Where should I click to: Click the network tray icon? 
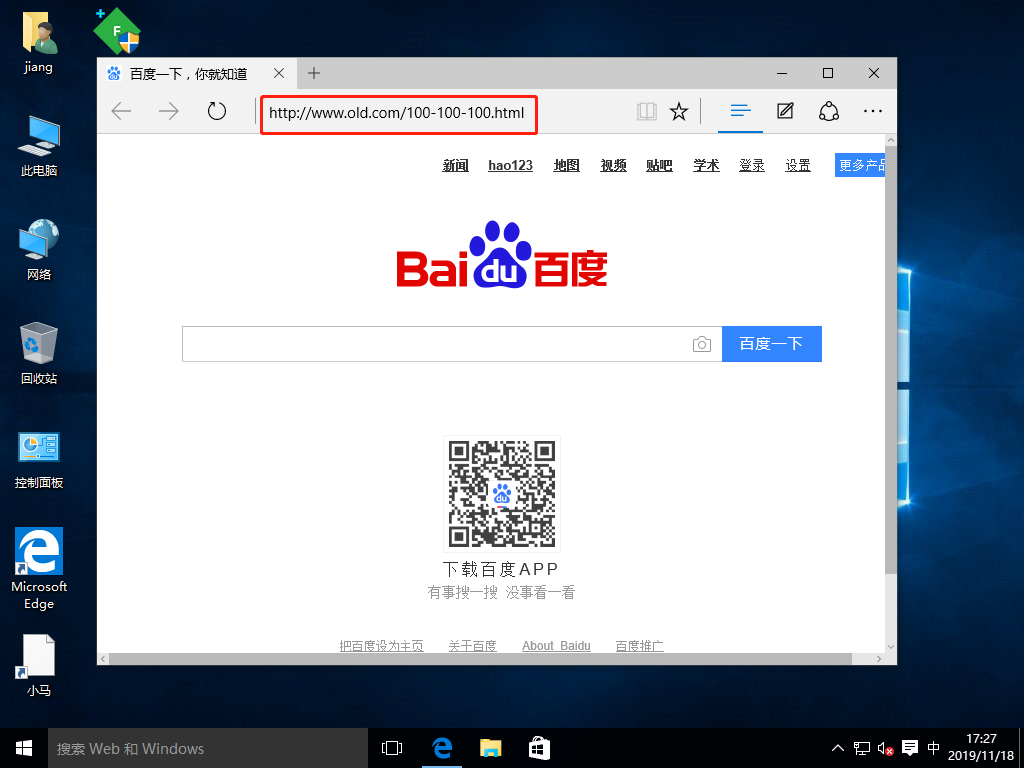[862, 748]
